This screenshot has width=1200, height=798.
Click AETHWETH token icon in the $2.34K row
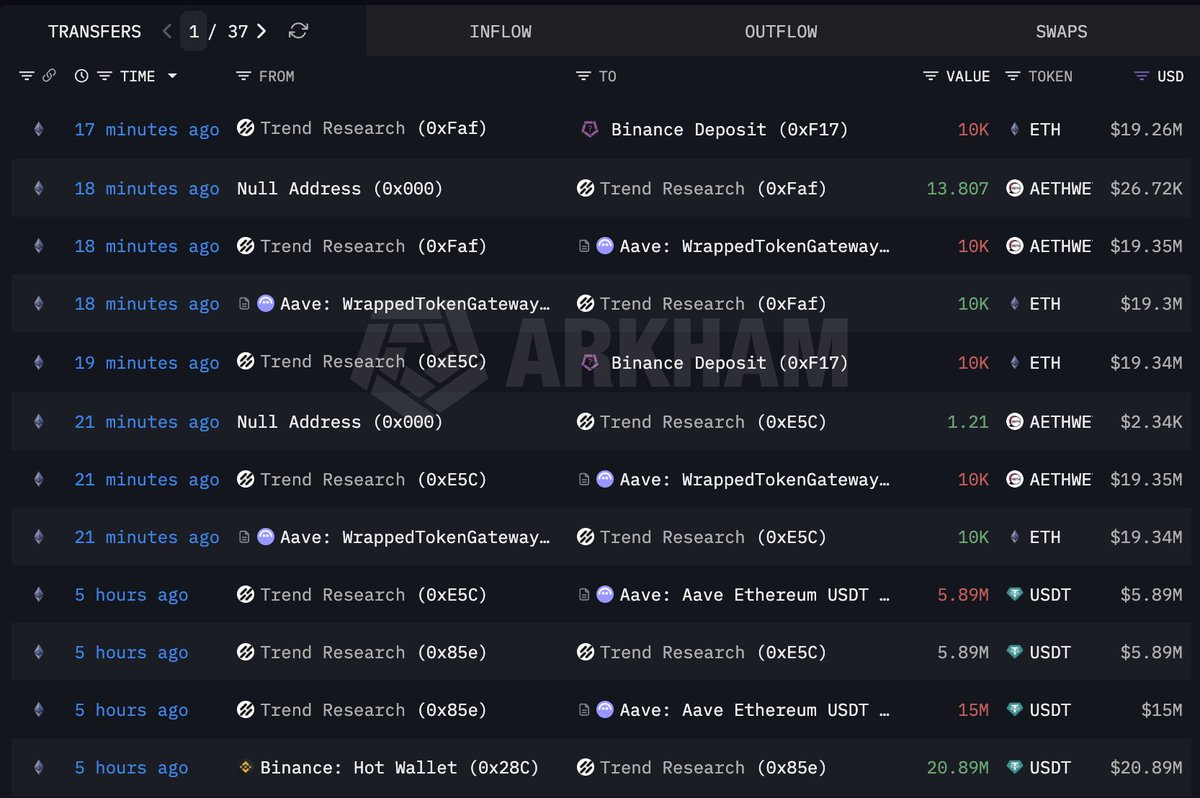[1014, 422]
